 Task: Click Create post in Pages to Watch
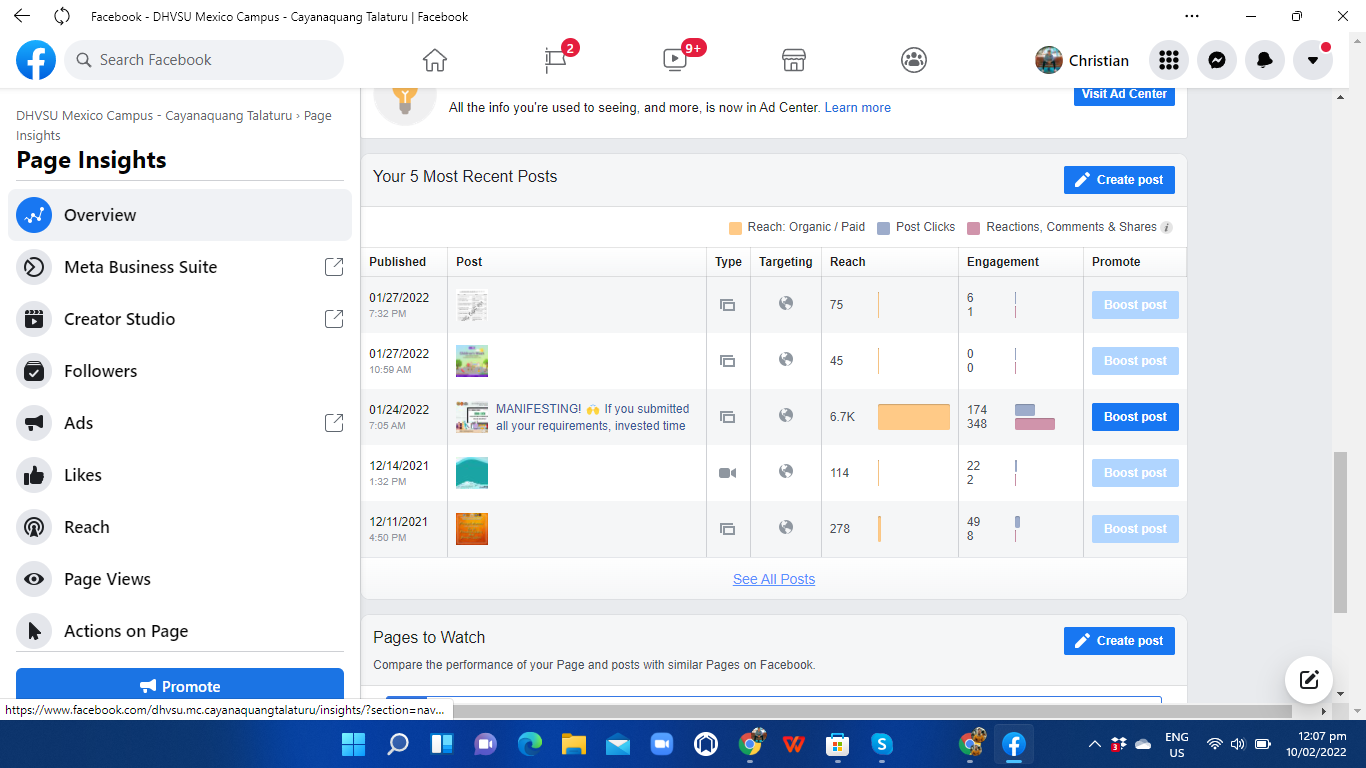1119,641
